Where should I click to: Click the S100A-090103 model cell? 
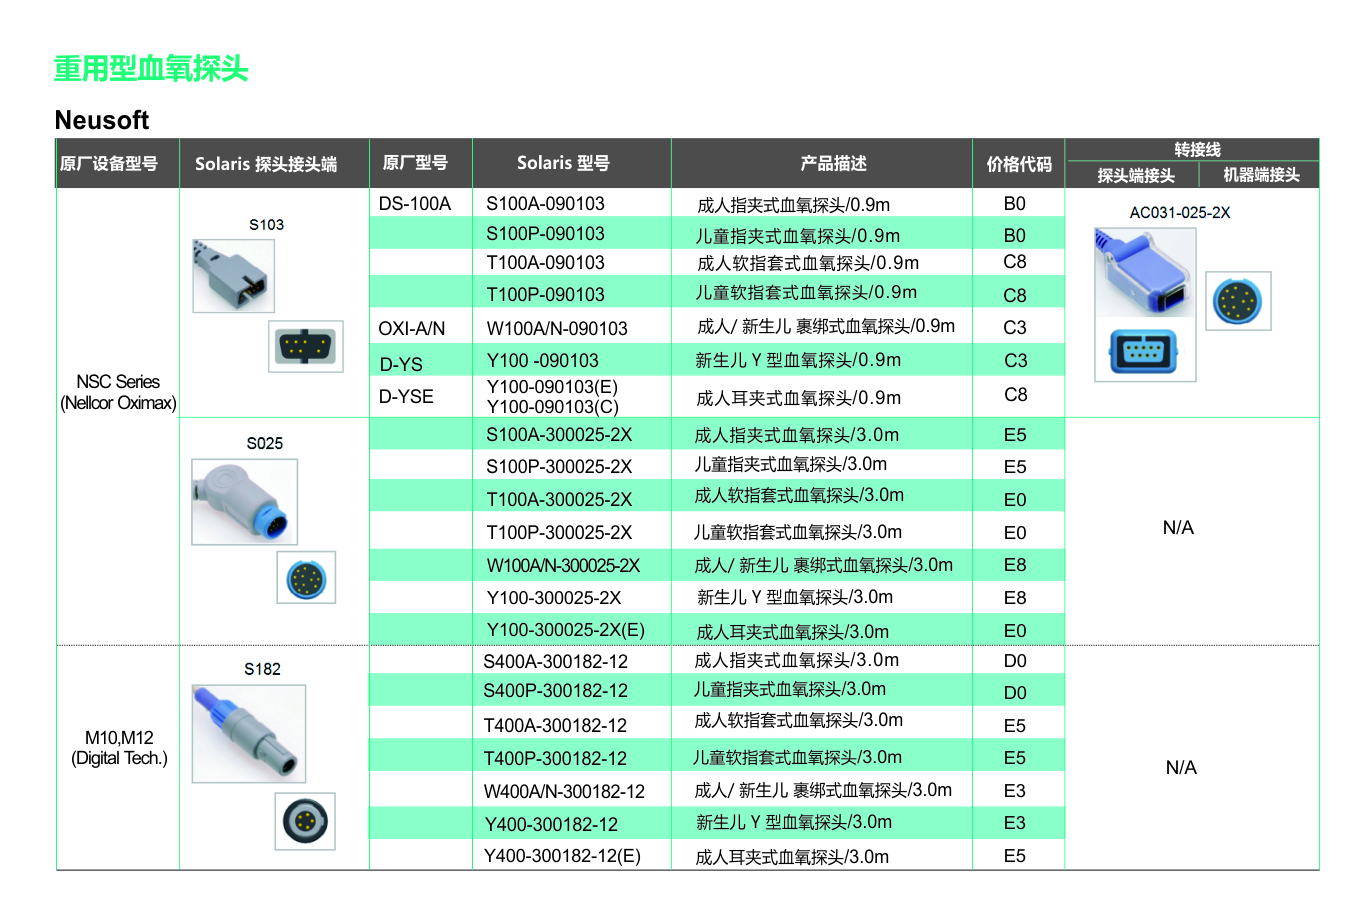point(545,204)
